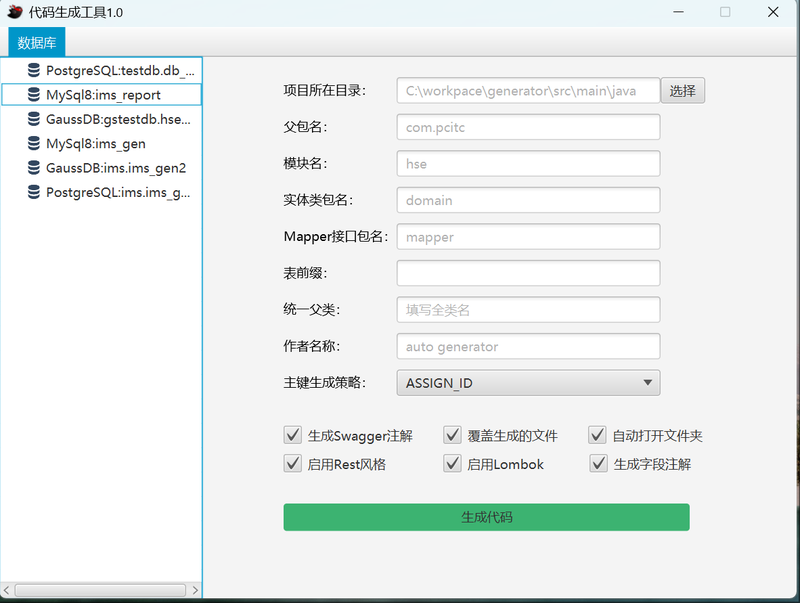Select the PostgreSQL:testdb.db connection row
Image resolution: width=800 pixels, height=603 pixels.
tap(102, 70)
